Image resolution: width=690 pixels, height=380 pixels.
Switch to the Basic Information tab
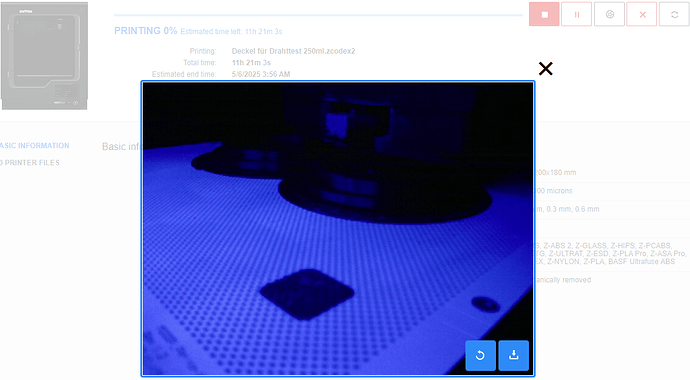34,146
